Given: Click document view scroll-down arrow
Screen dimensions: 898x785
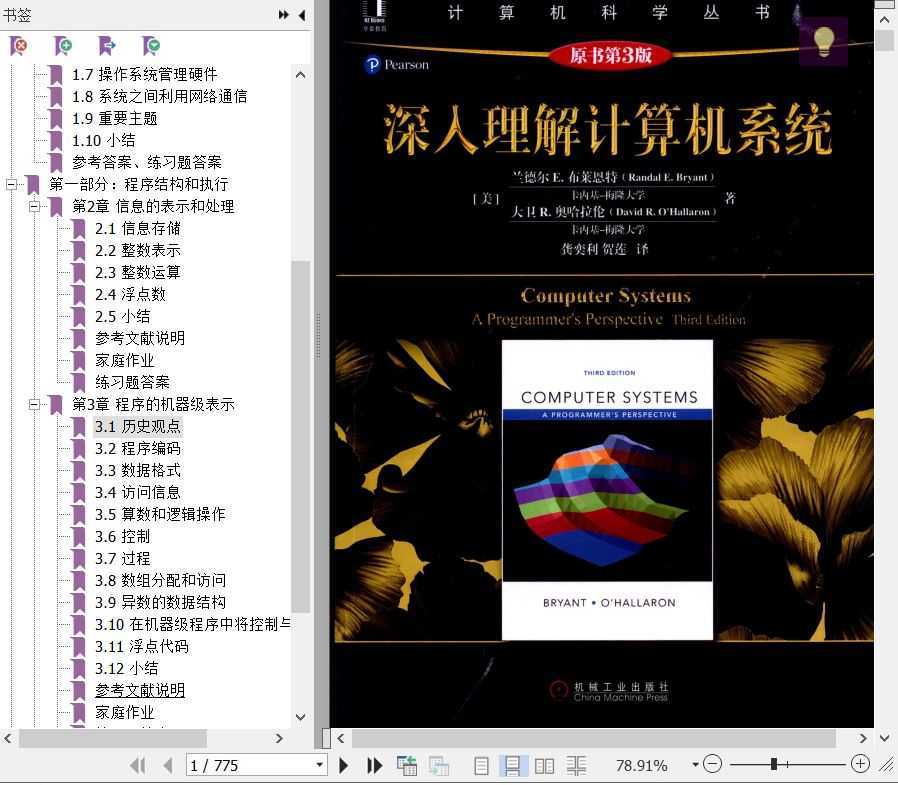Looking at the screenshot, I should pos(885,739).
